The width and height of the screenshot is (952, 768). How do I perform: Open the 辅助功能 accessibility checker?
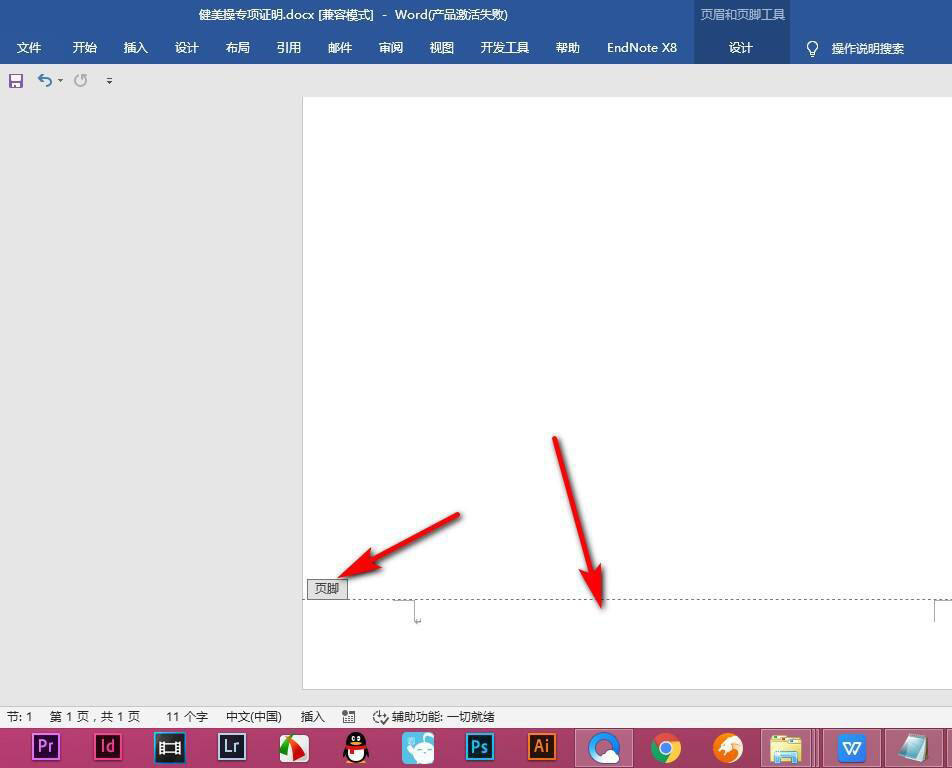[430, 716]
